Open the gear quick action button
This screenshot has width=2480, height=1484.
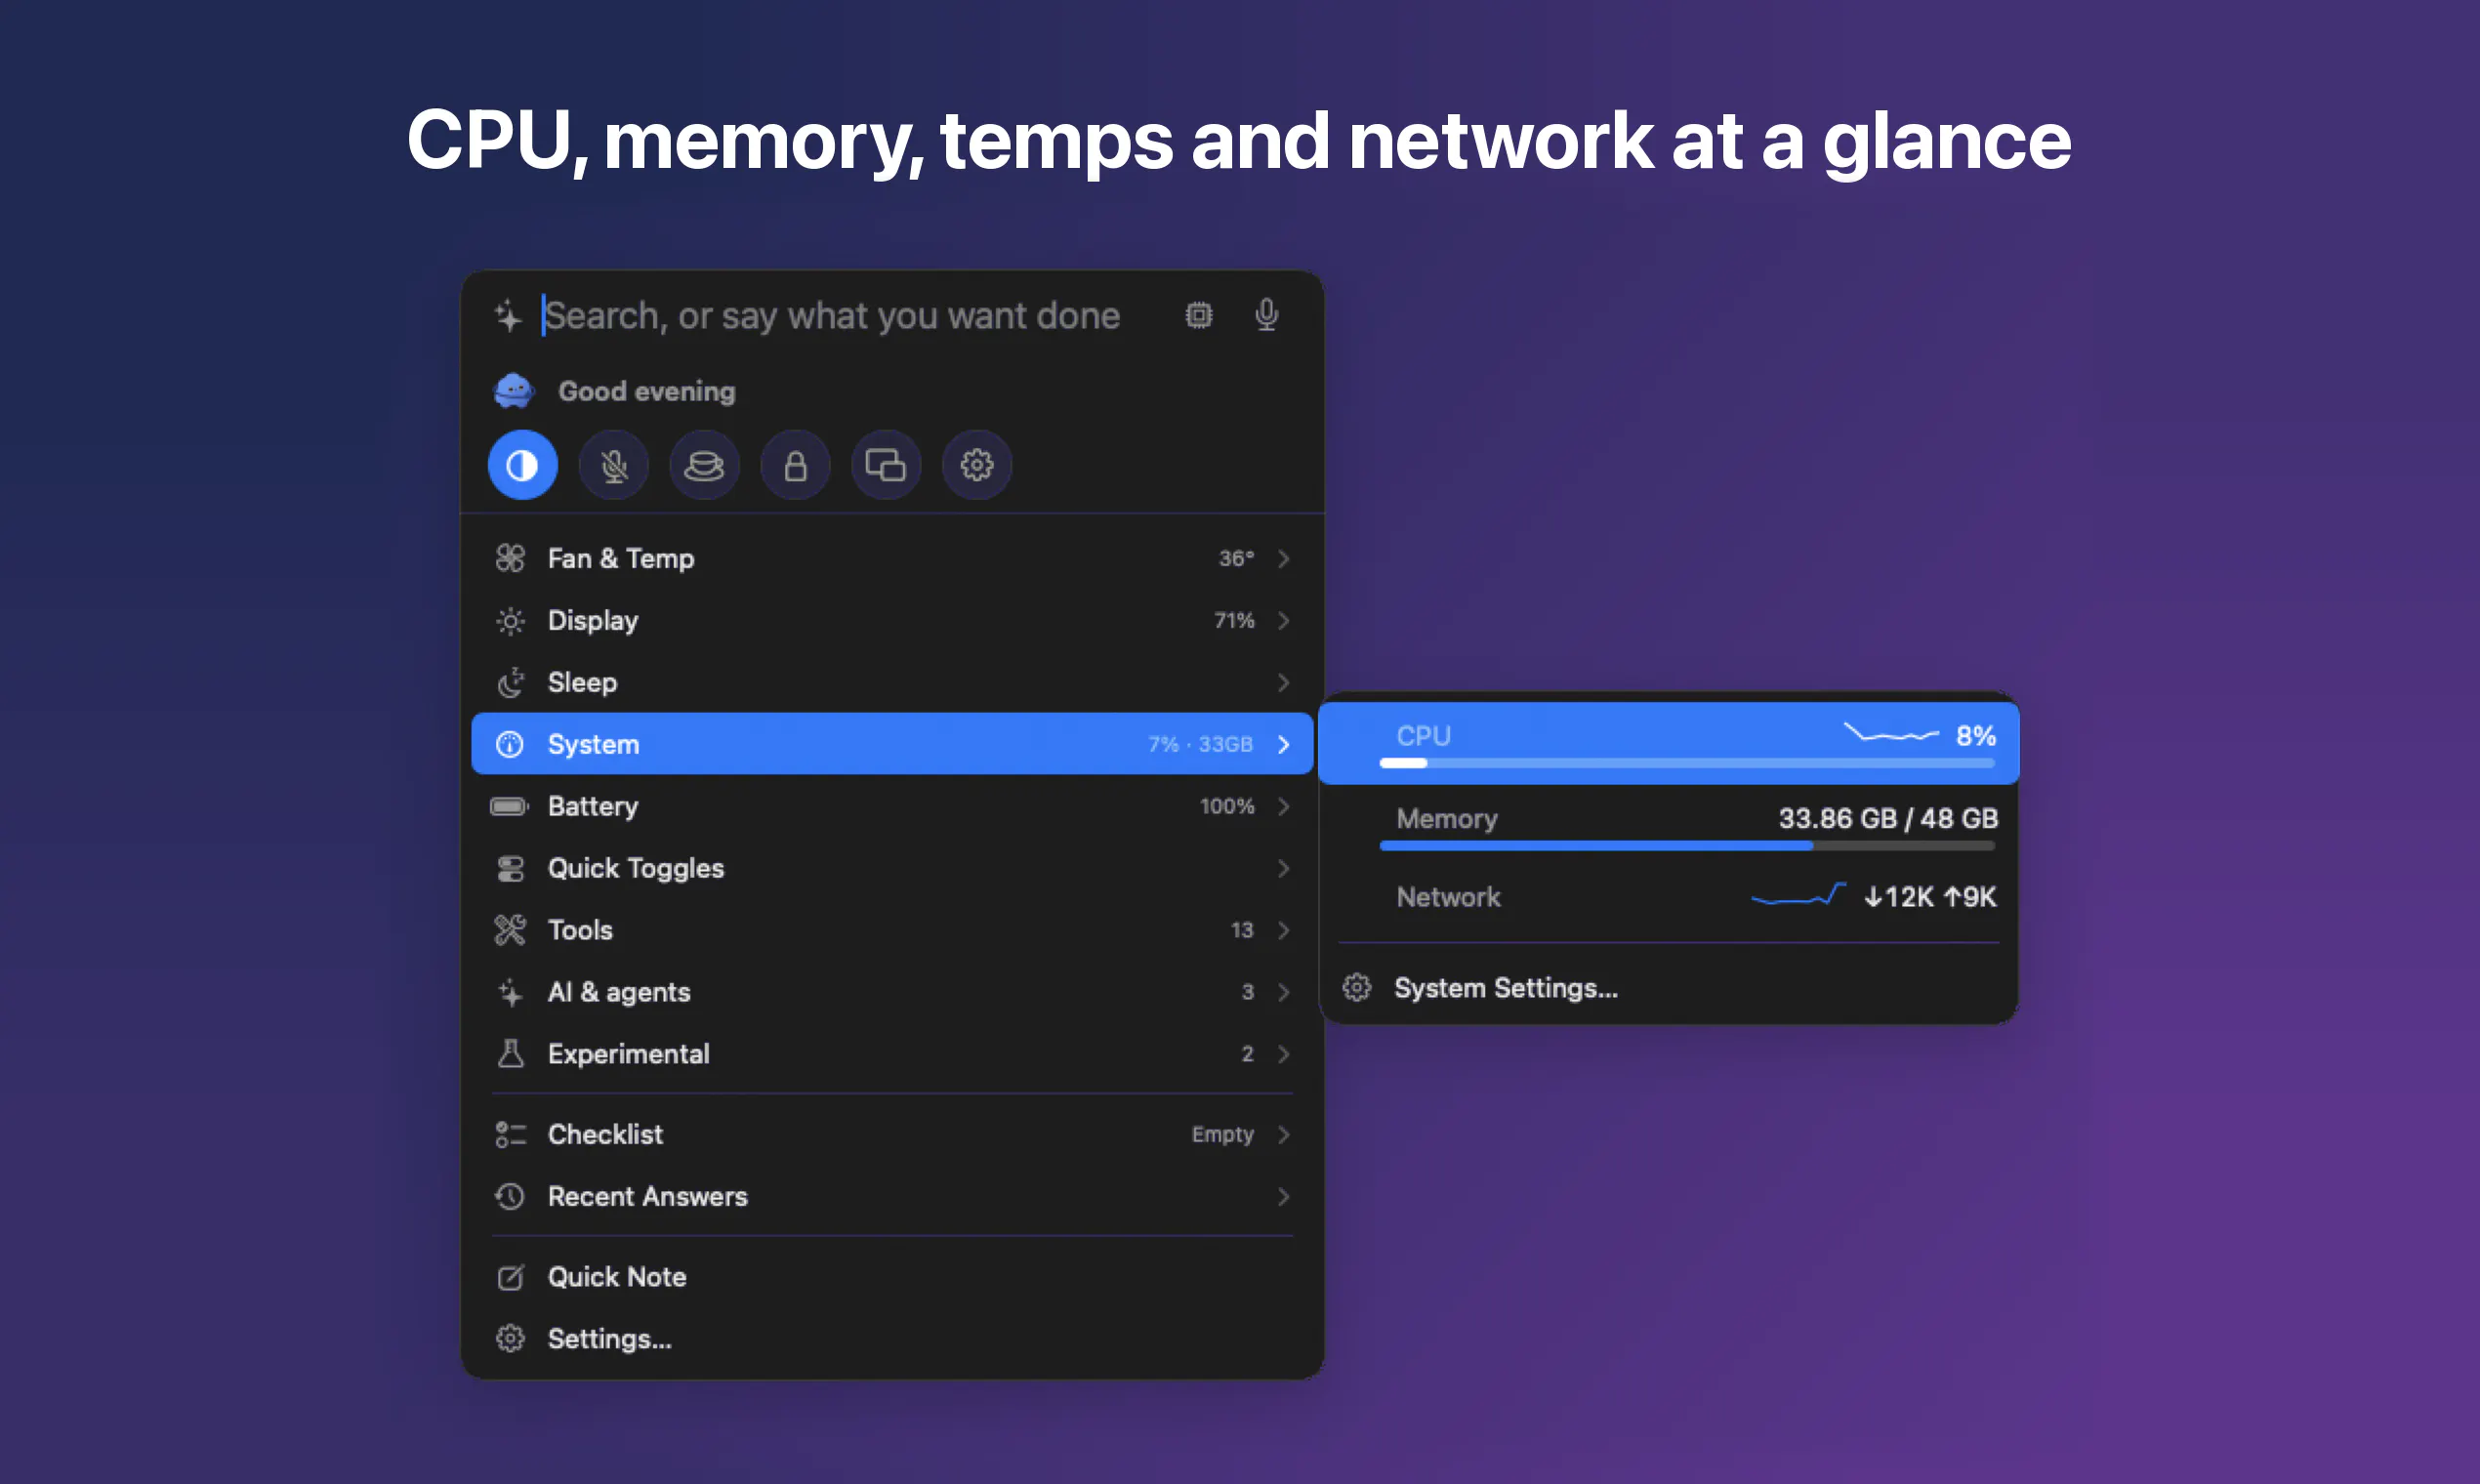tap(977, 465)
